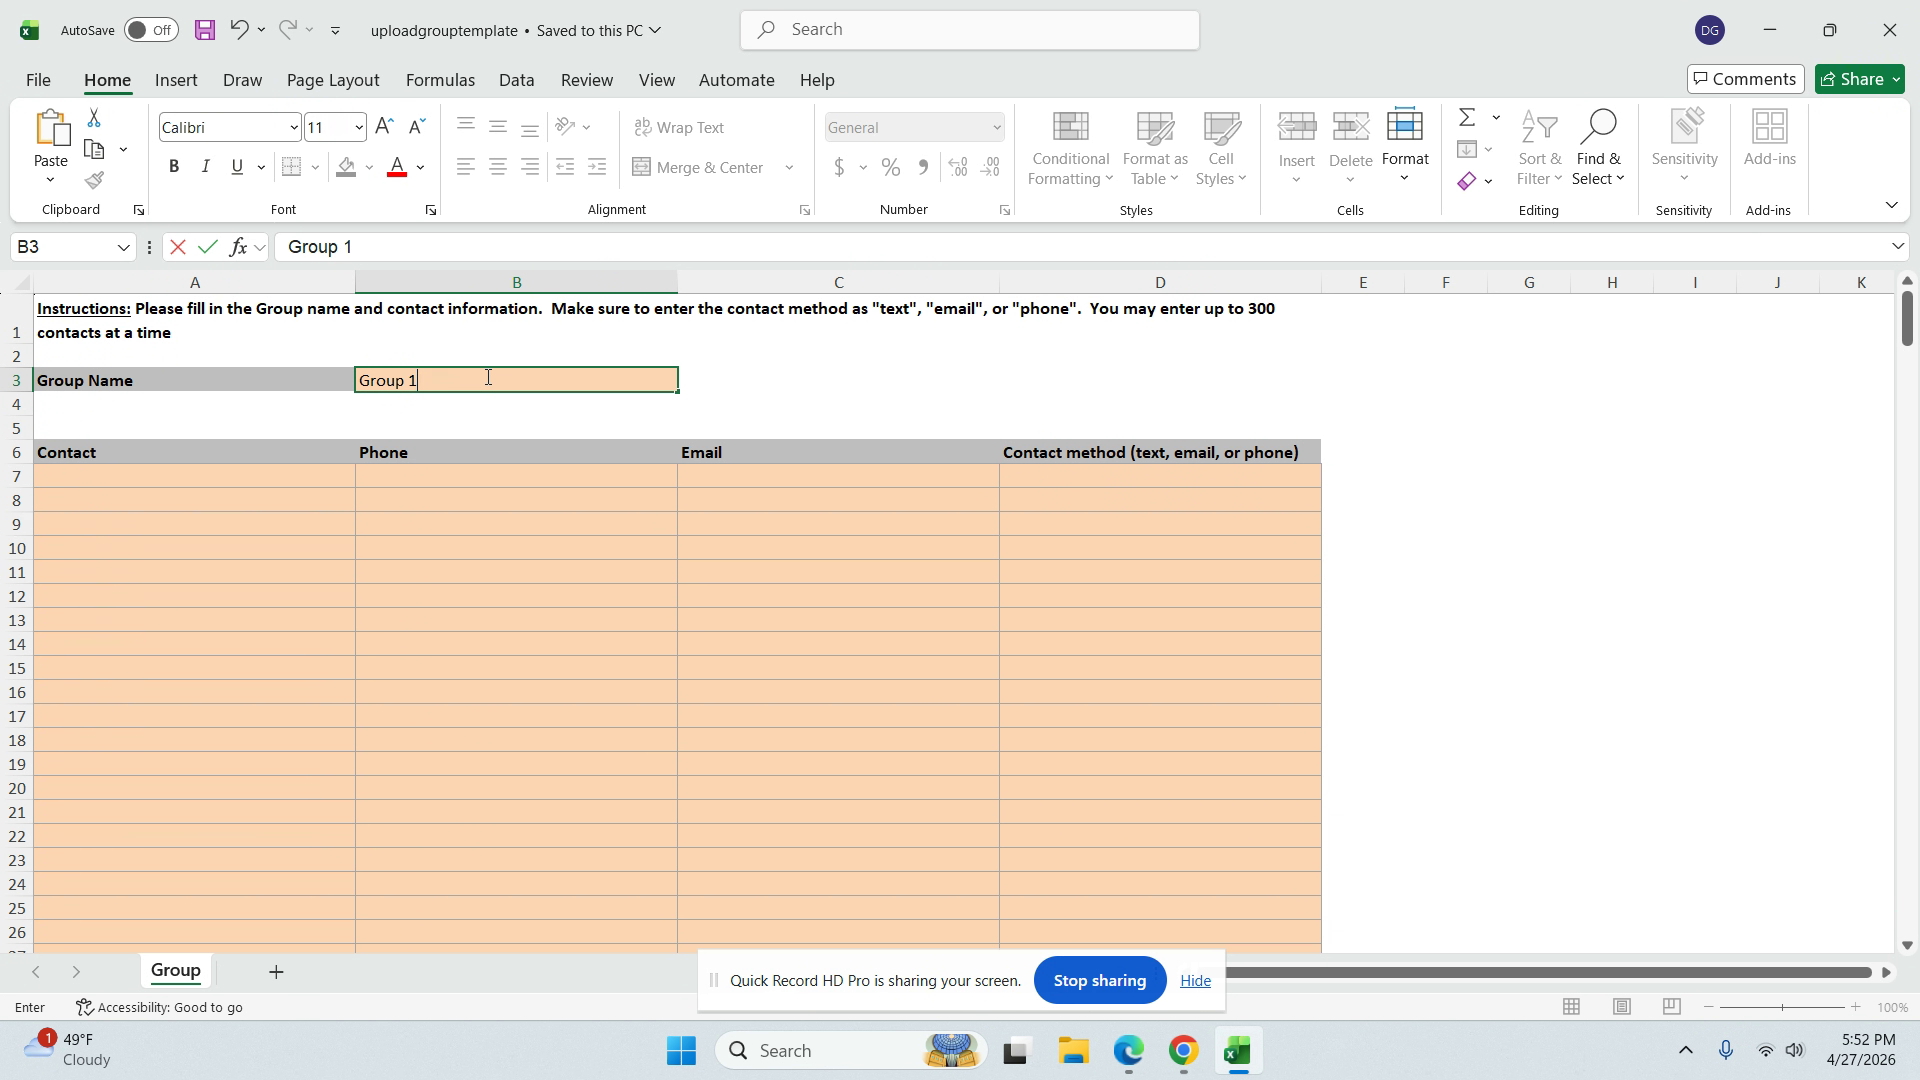
Task: Click the Save icon in title bar
Action: click(x=205, y=30)
